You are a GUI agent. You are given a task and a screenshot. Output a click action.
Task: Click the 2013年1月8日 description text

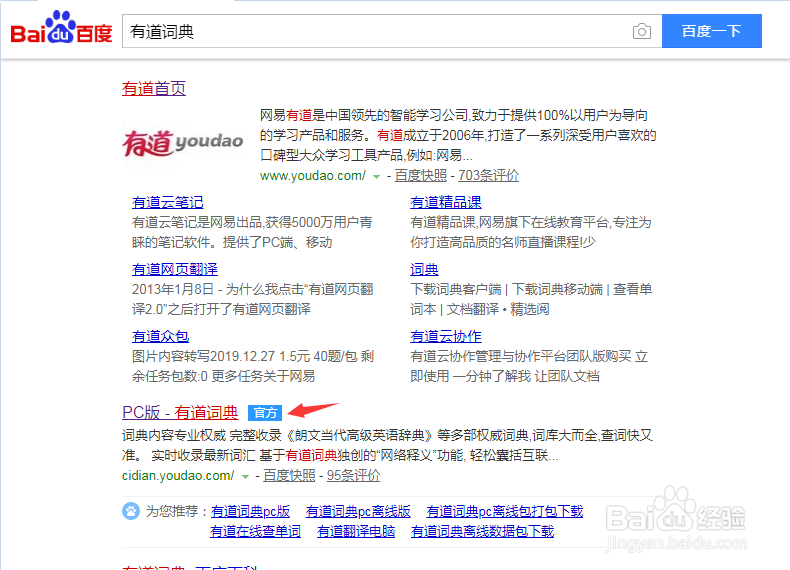tap(253, 299)
